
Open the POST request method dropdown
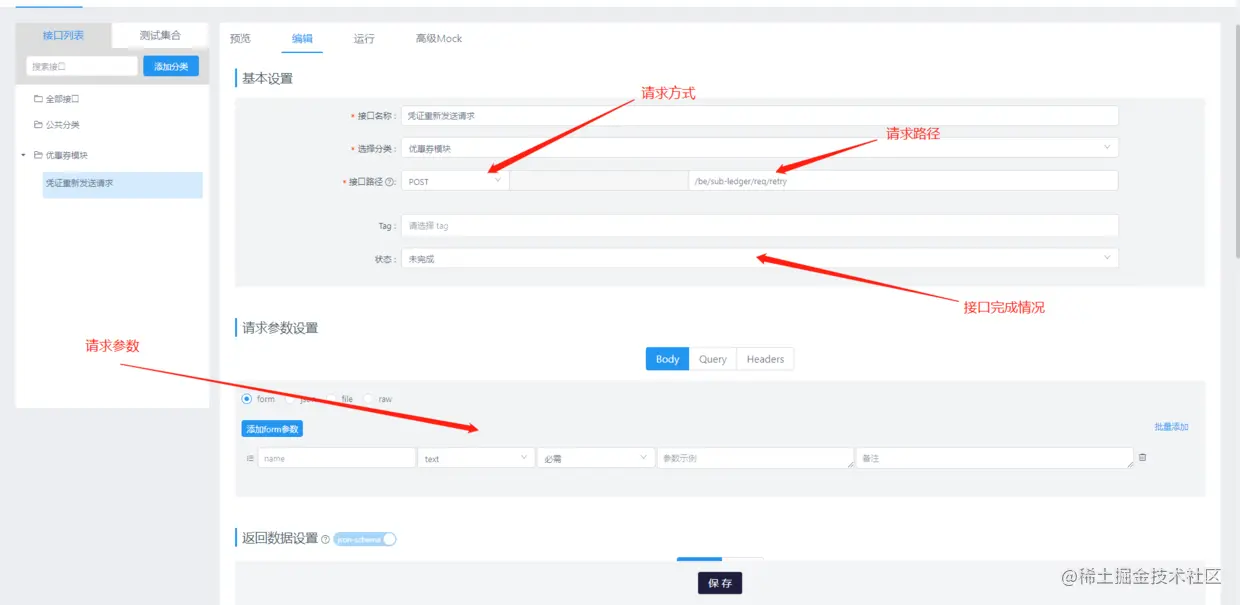click(x=455, y=181)
